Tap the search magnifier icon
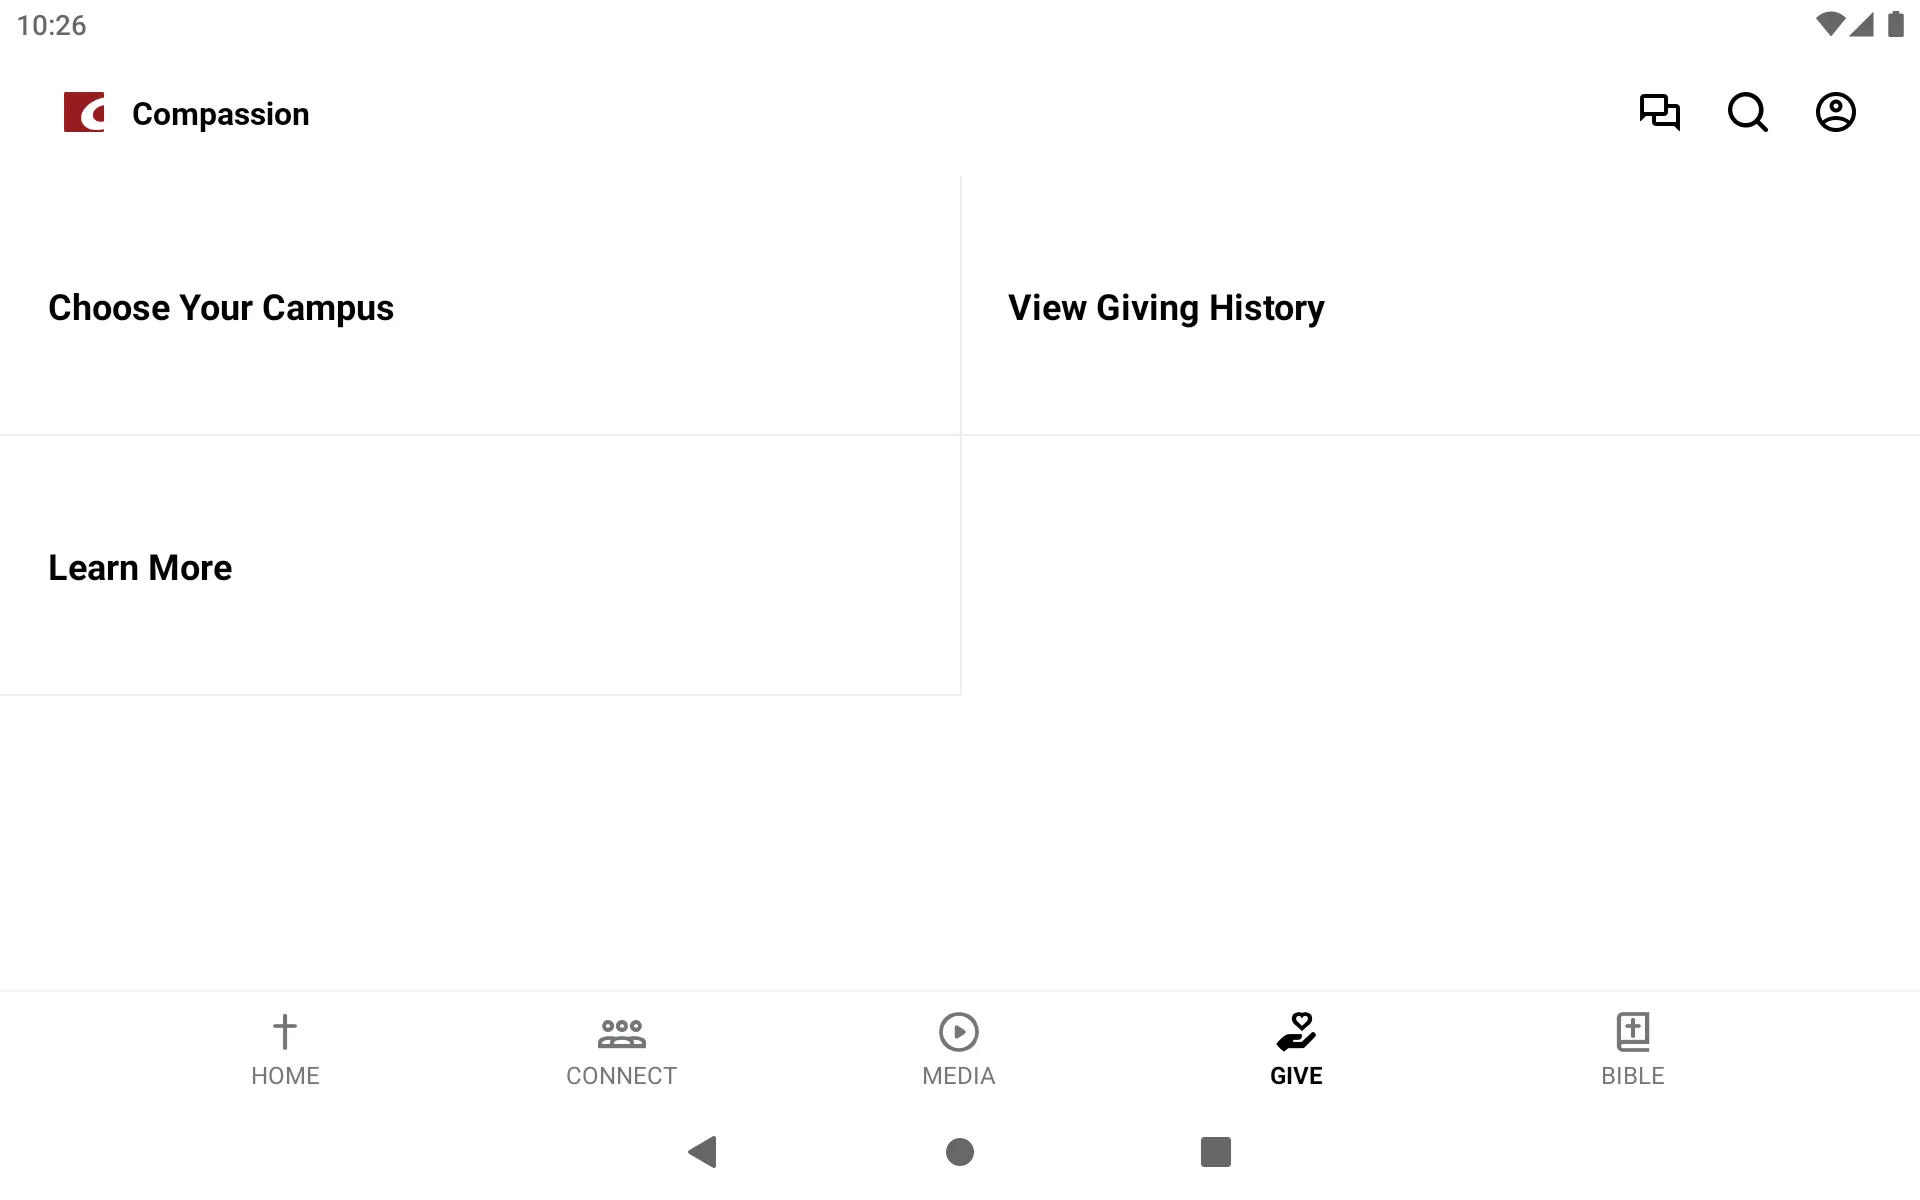This screenshot has height=1200, width=1920. point(1749,113)
